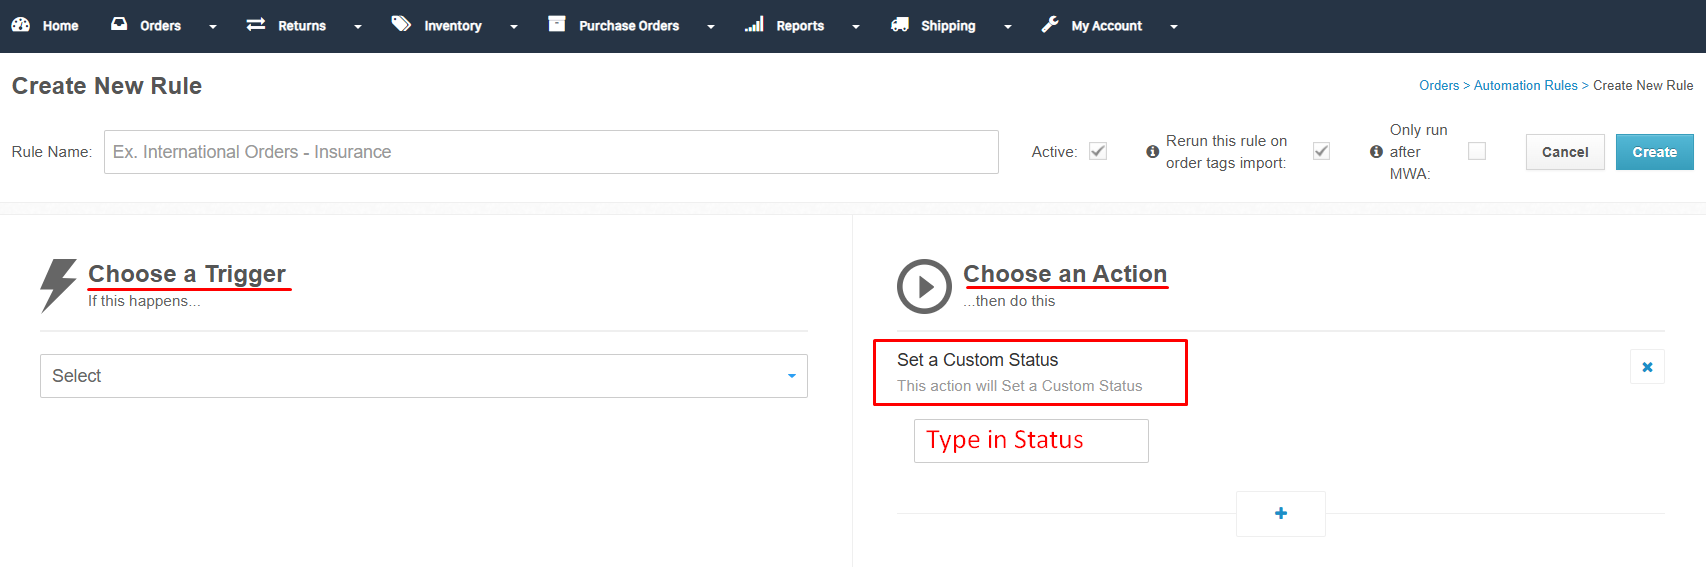Image resolution: width=1706 pixels, height=567 pixels.
Task: Click the Shipping truck icon
Action: [900, 25]
